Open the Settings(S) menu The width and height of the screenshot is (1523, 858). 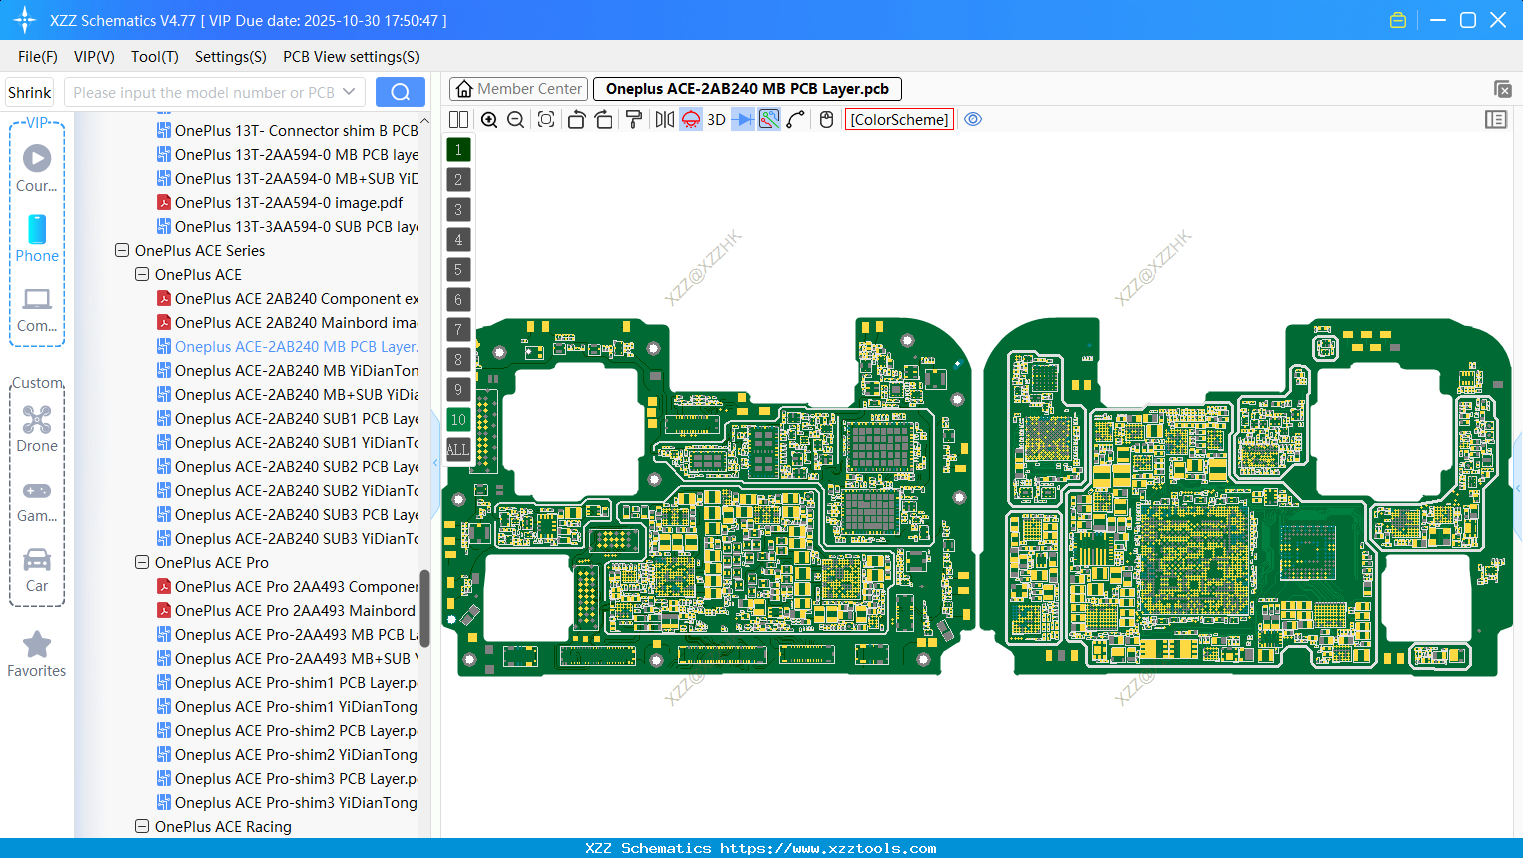230,57
